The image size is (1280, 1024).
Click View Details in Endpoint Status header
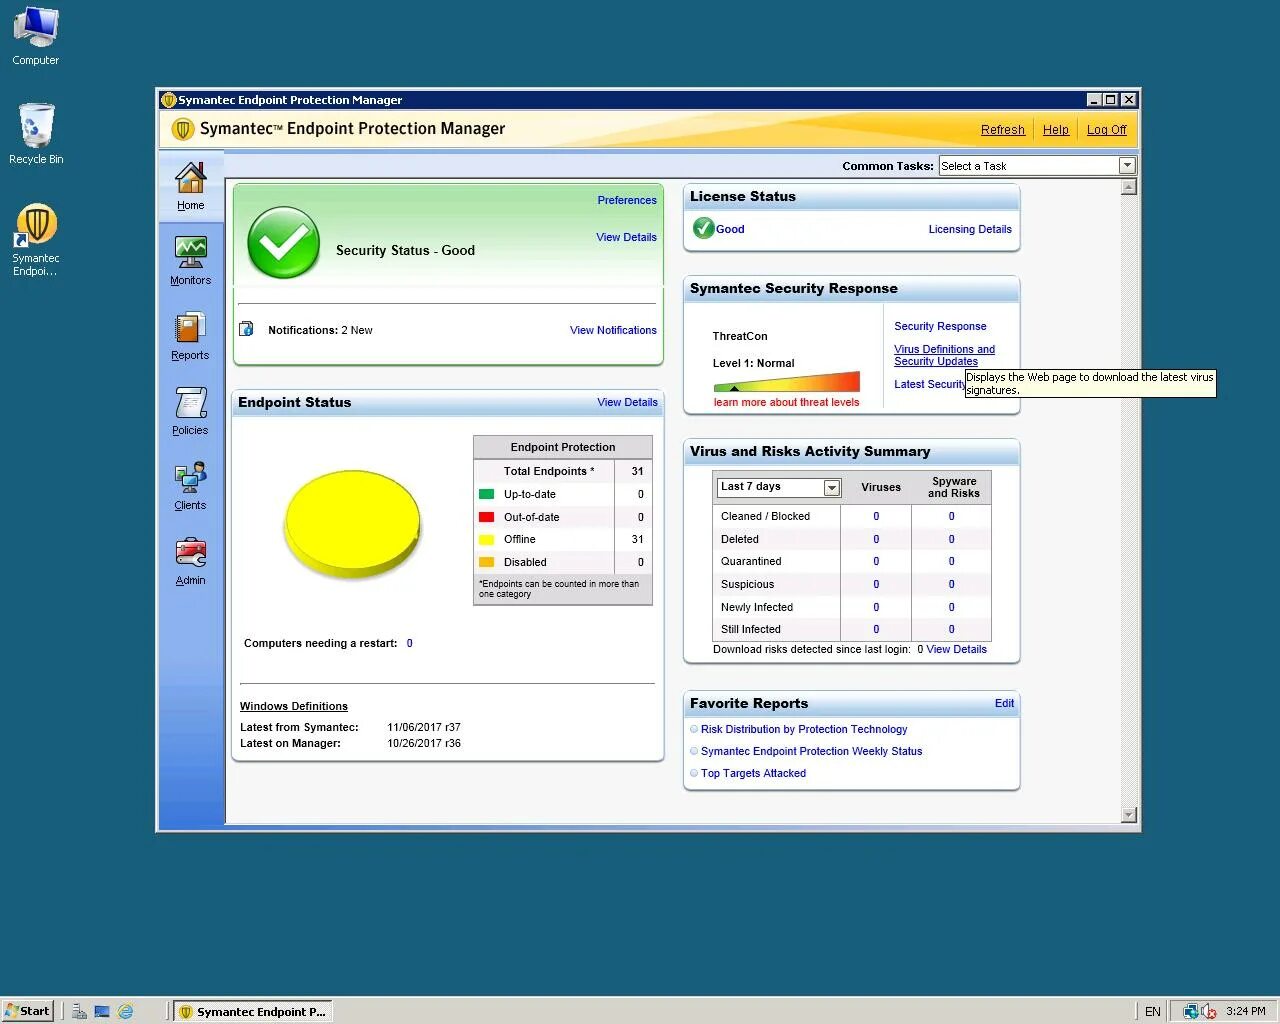pyautogui.click(x=628, y=402)
